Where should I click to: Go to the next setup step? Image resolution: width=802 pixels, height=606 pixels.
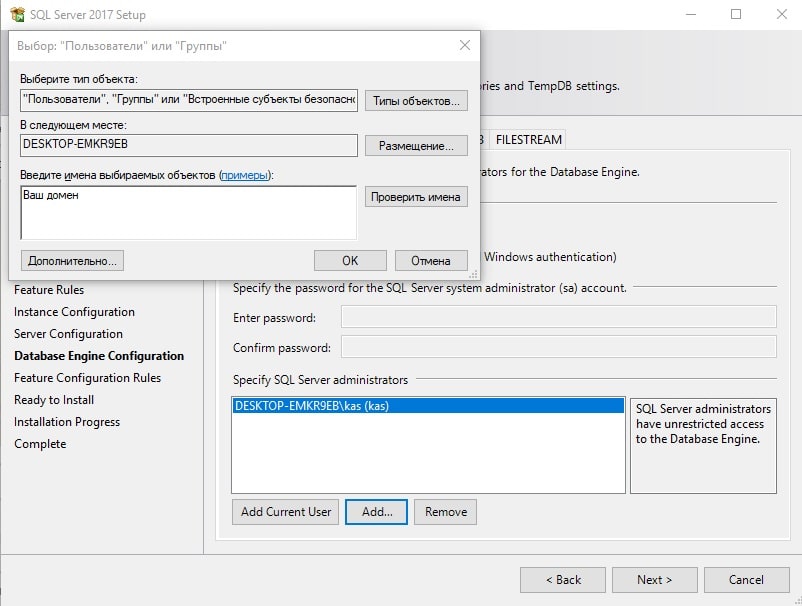tap(655, 580)
